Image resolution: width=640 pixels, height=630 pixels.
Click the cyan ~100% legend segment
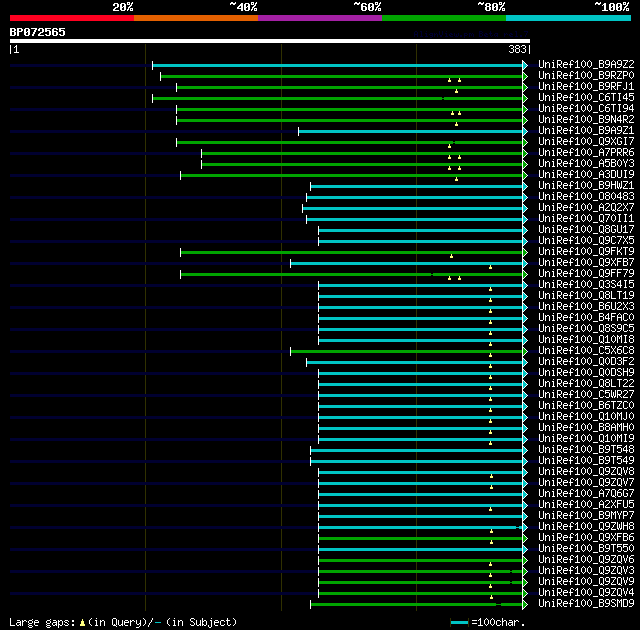tap(569, 18)
